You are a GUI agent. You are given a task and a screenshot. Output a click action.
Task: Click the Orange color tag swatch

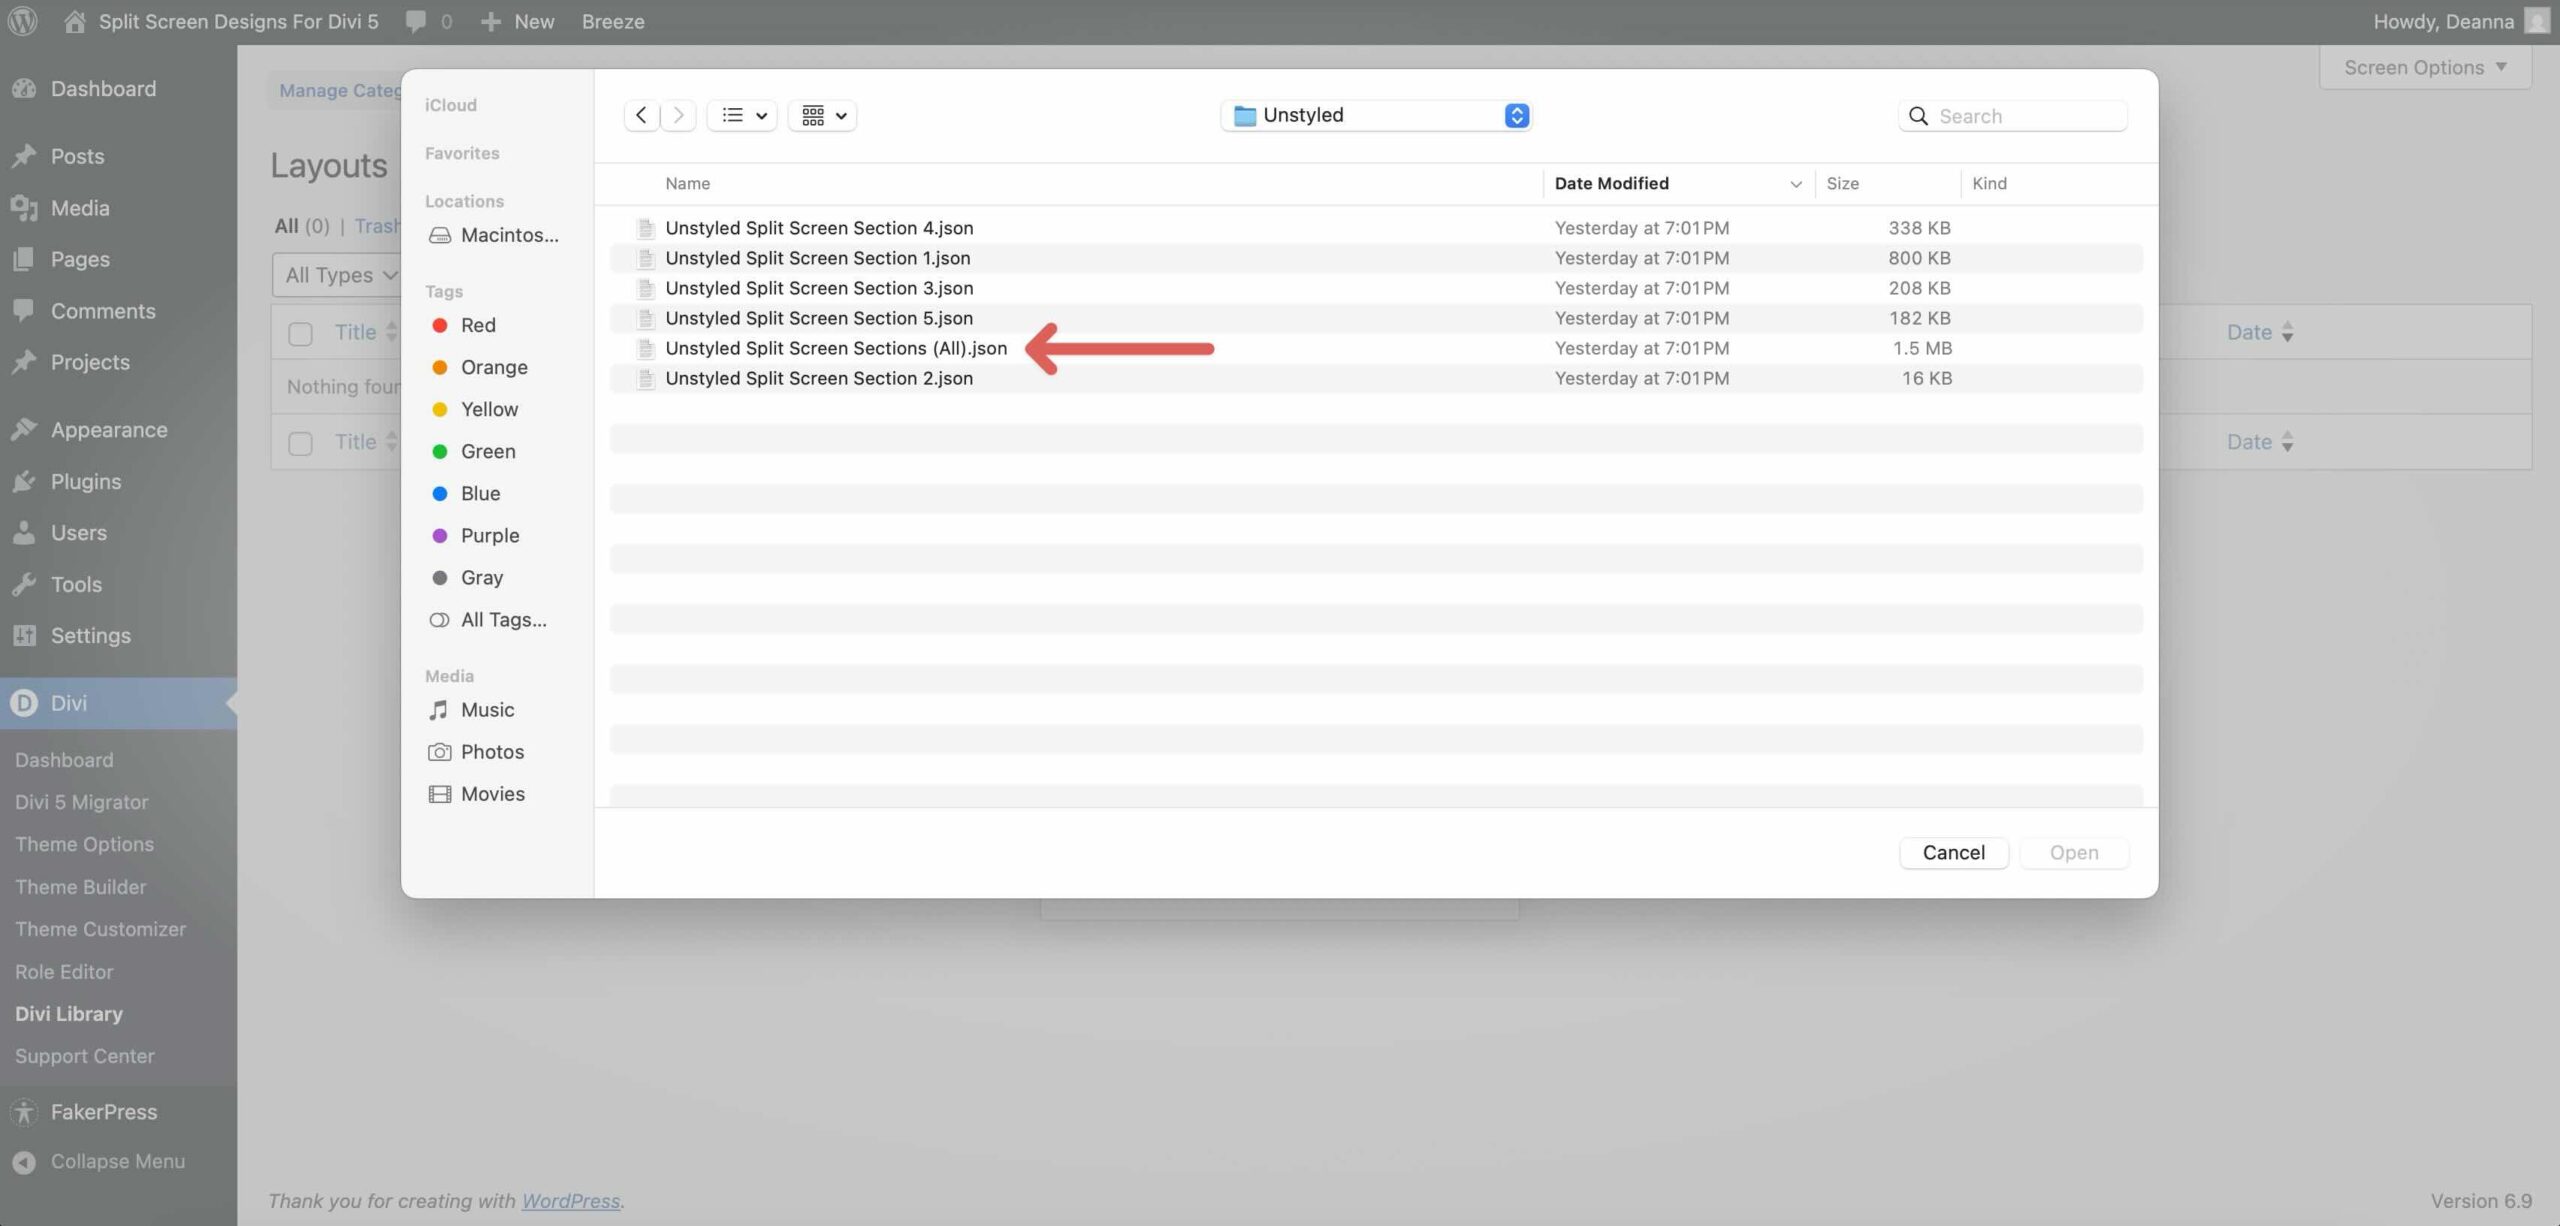(440, 366)
